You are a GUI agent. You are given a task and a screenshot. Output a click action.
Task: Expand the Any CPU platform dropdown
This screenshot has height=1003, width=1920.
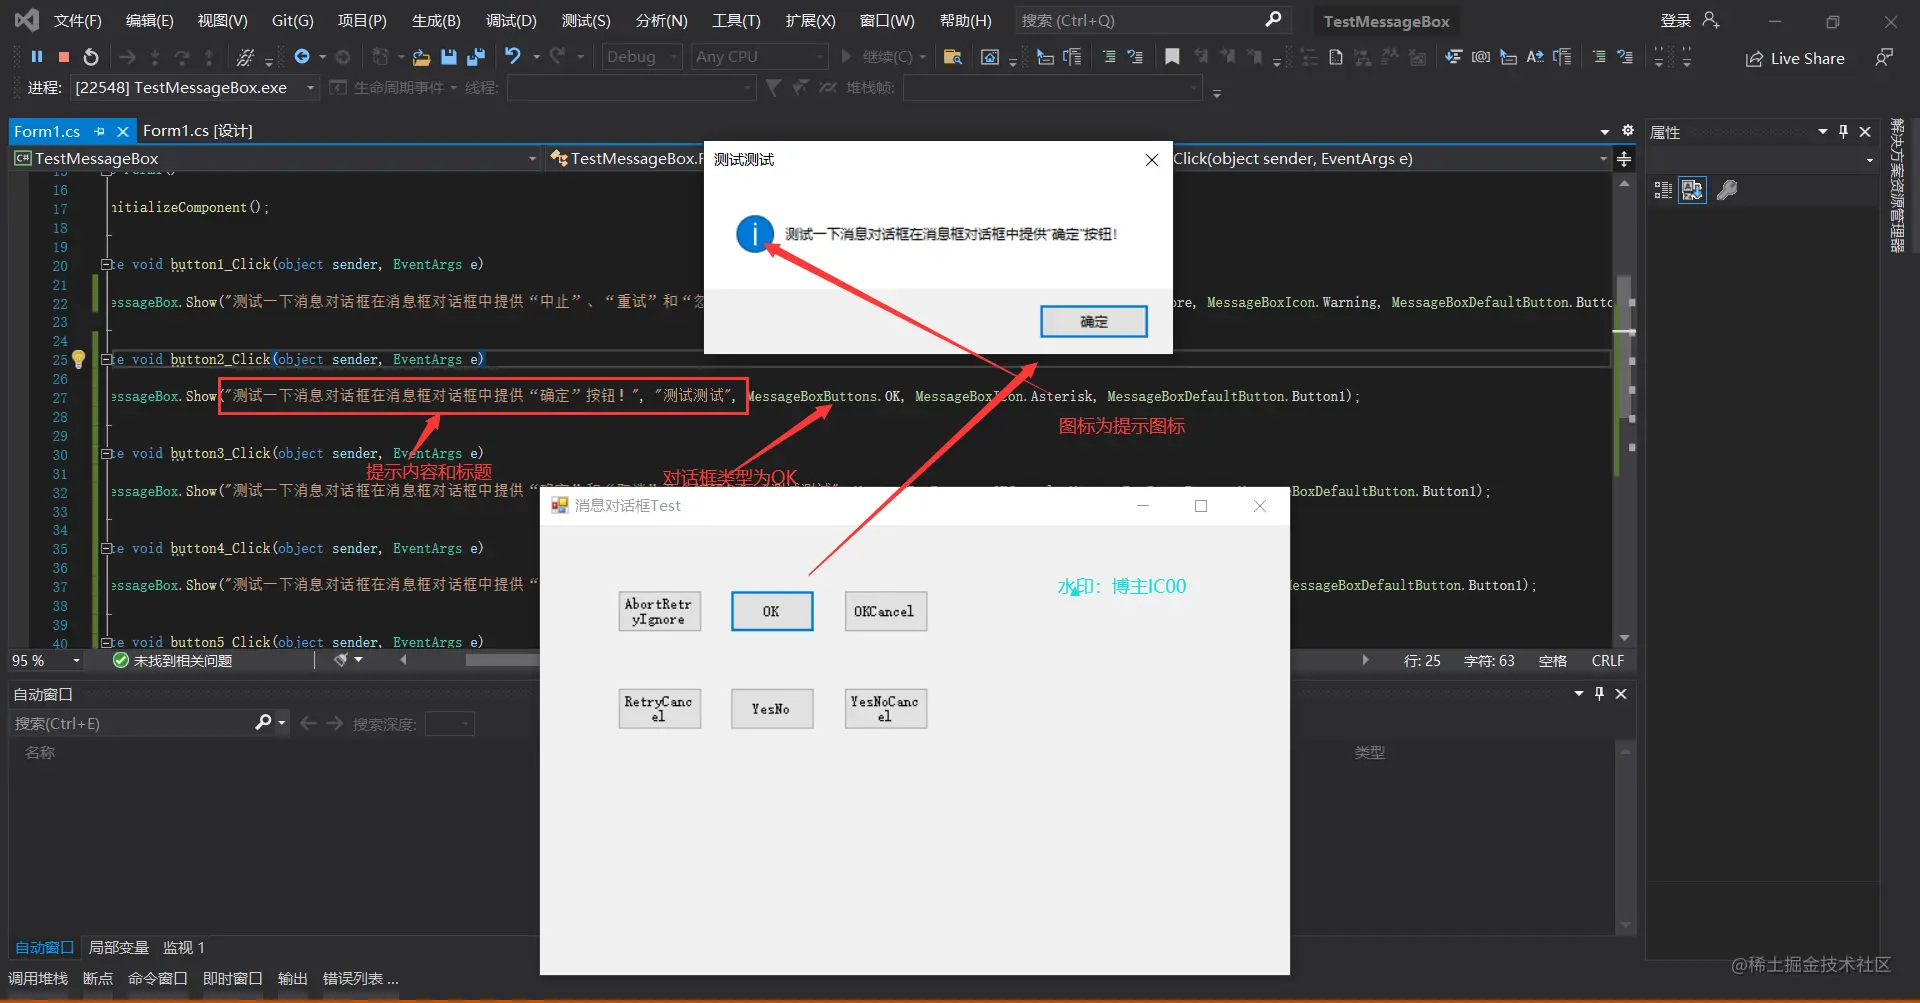tap(760, 57)
